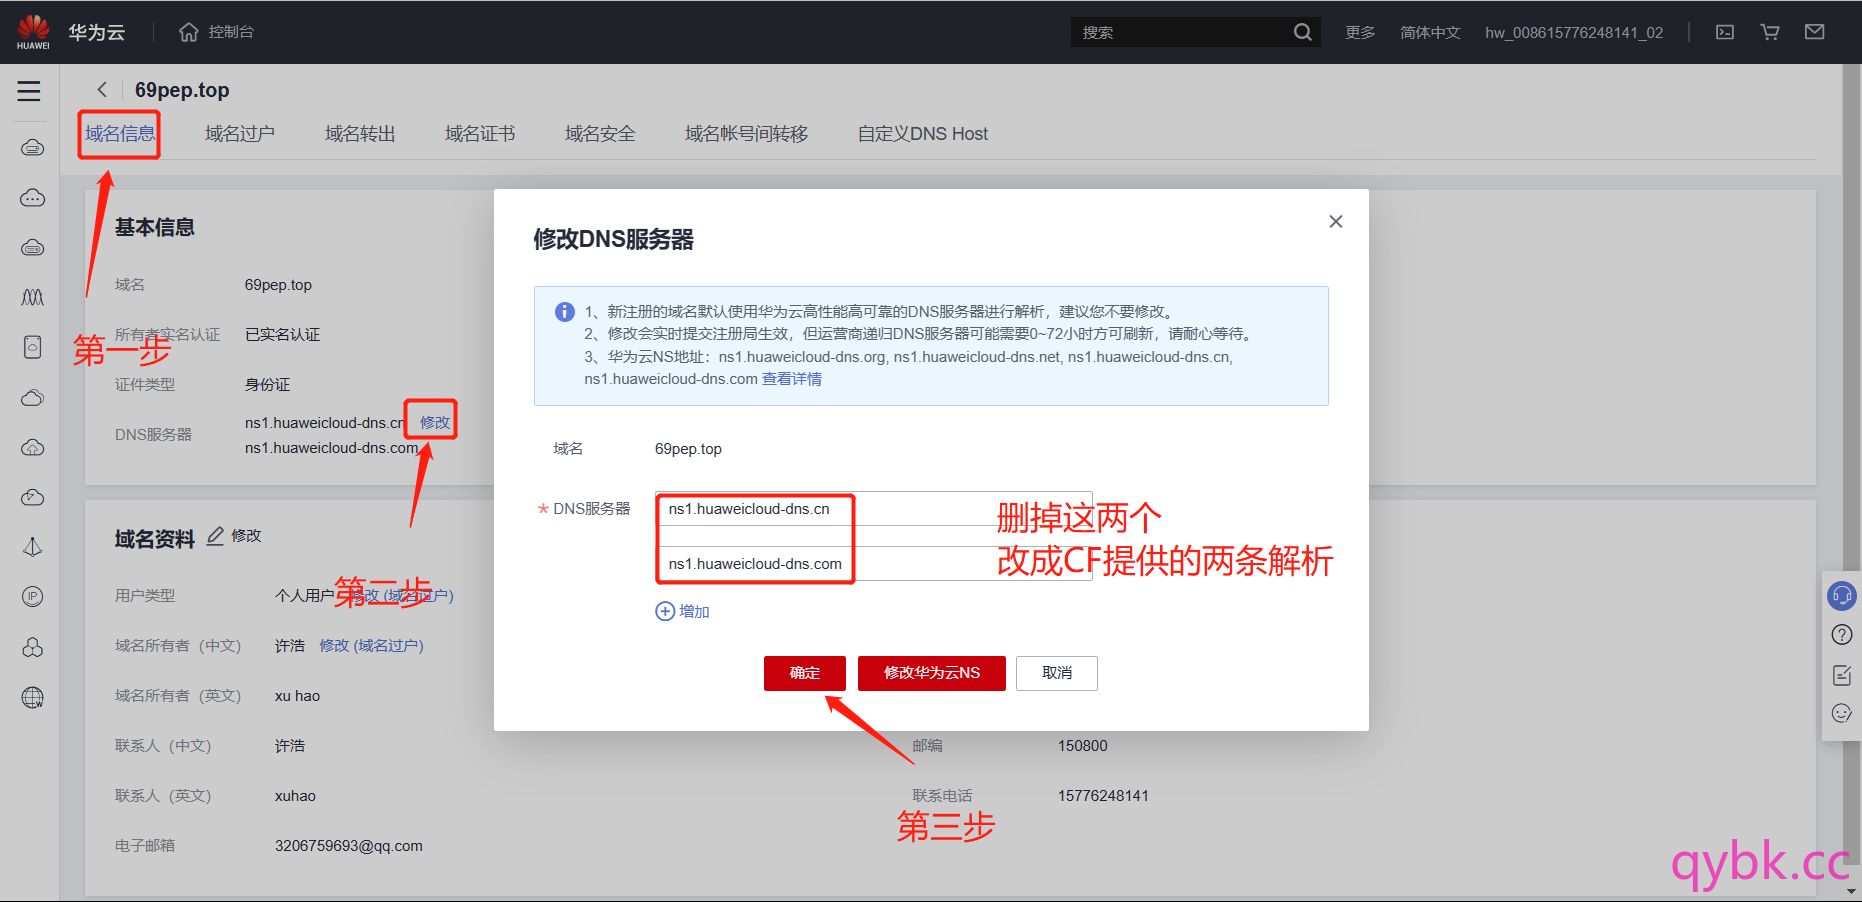Click the cloud with dots sidebar icon
Viewport: 1862px width, 902px height.
pos(33,198)
